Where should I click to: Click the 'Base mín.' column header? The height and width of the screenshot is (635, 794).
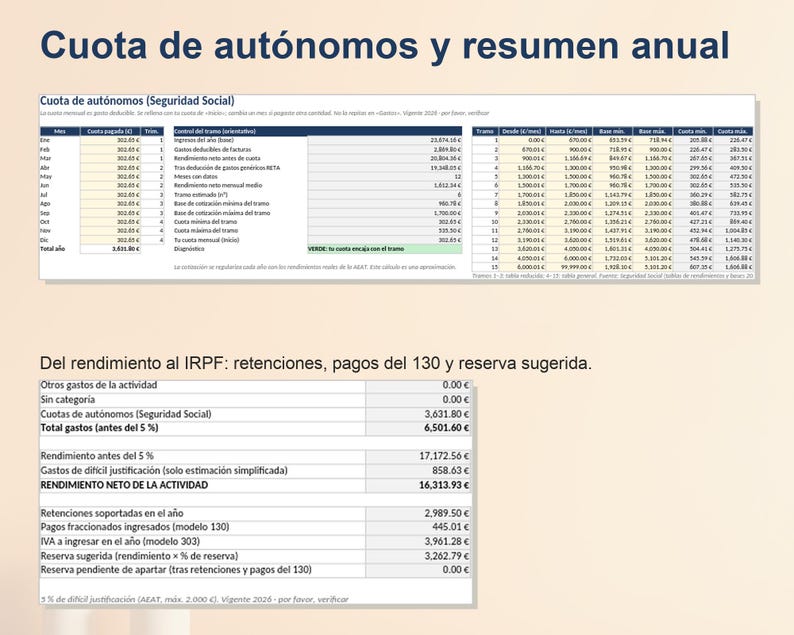(612, 131)
